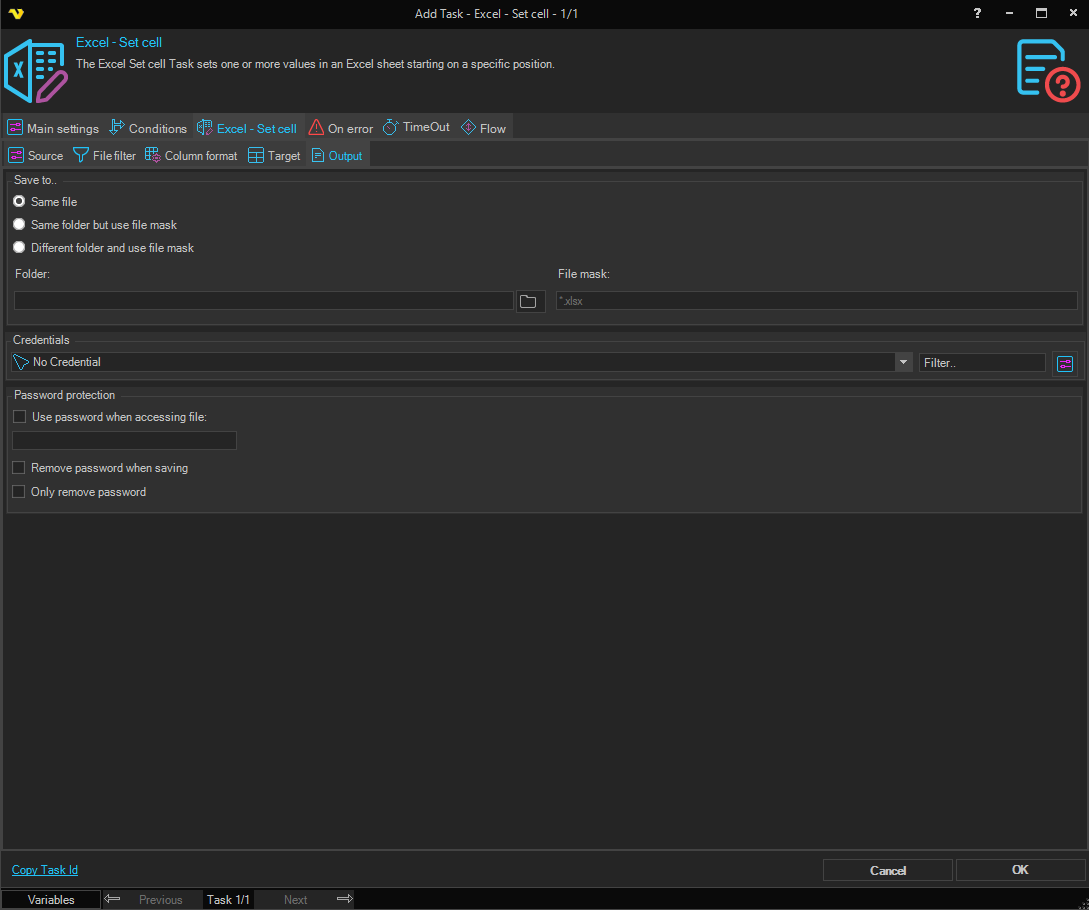
Task: Open the On error tab
Action: (340, 128)
